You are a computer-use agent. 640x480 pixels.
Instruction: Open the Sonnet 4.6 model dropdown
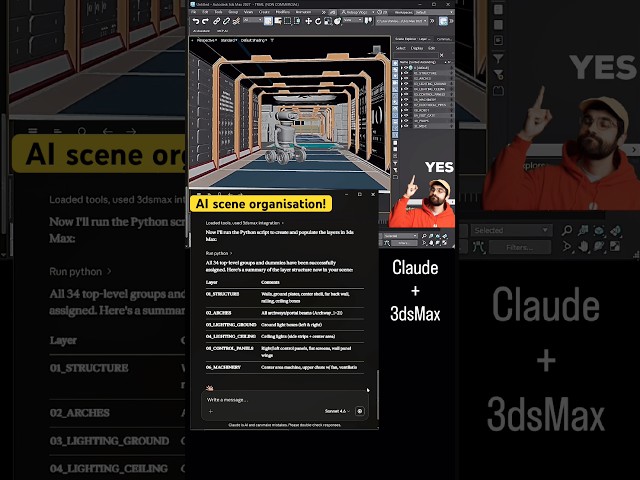point(337,411)
